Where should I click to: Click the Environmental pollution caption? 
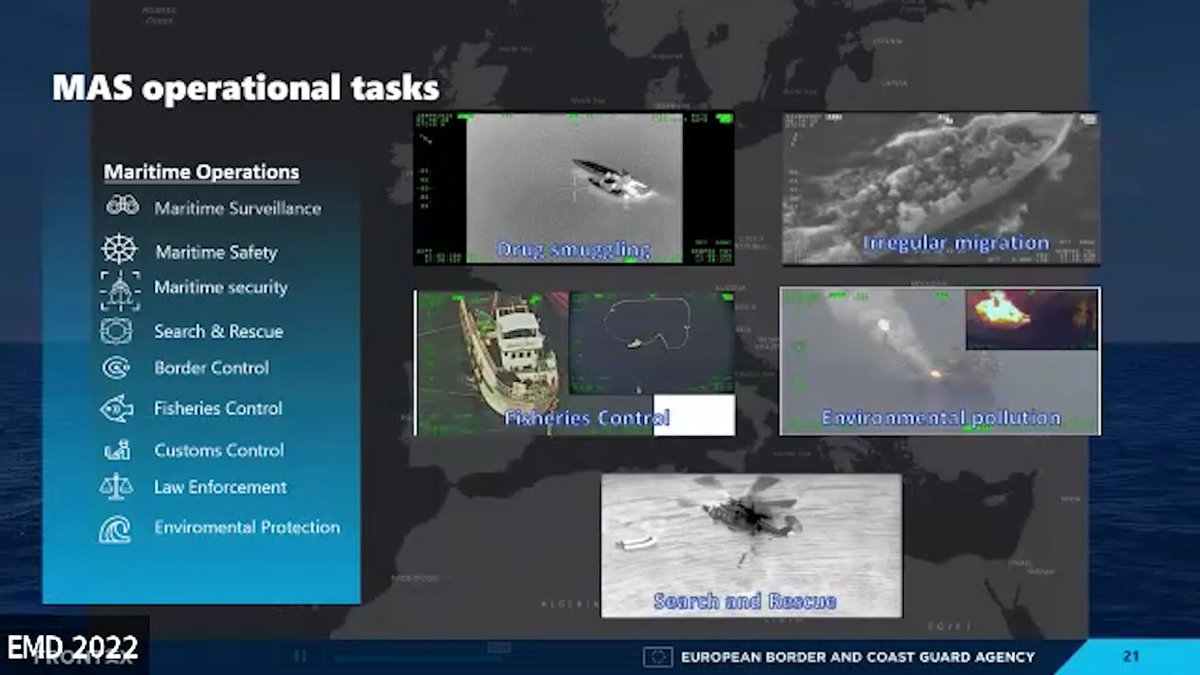point(941,417)
